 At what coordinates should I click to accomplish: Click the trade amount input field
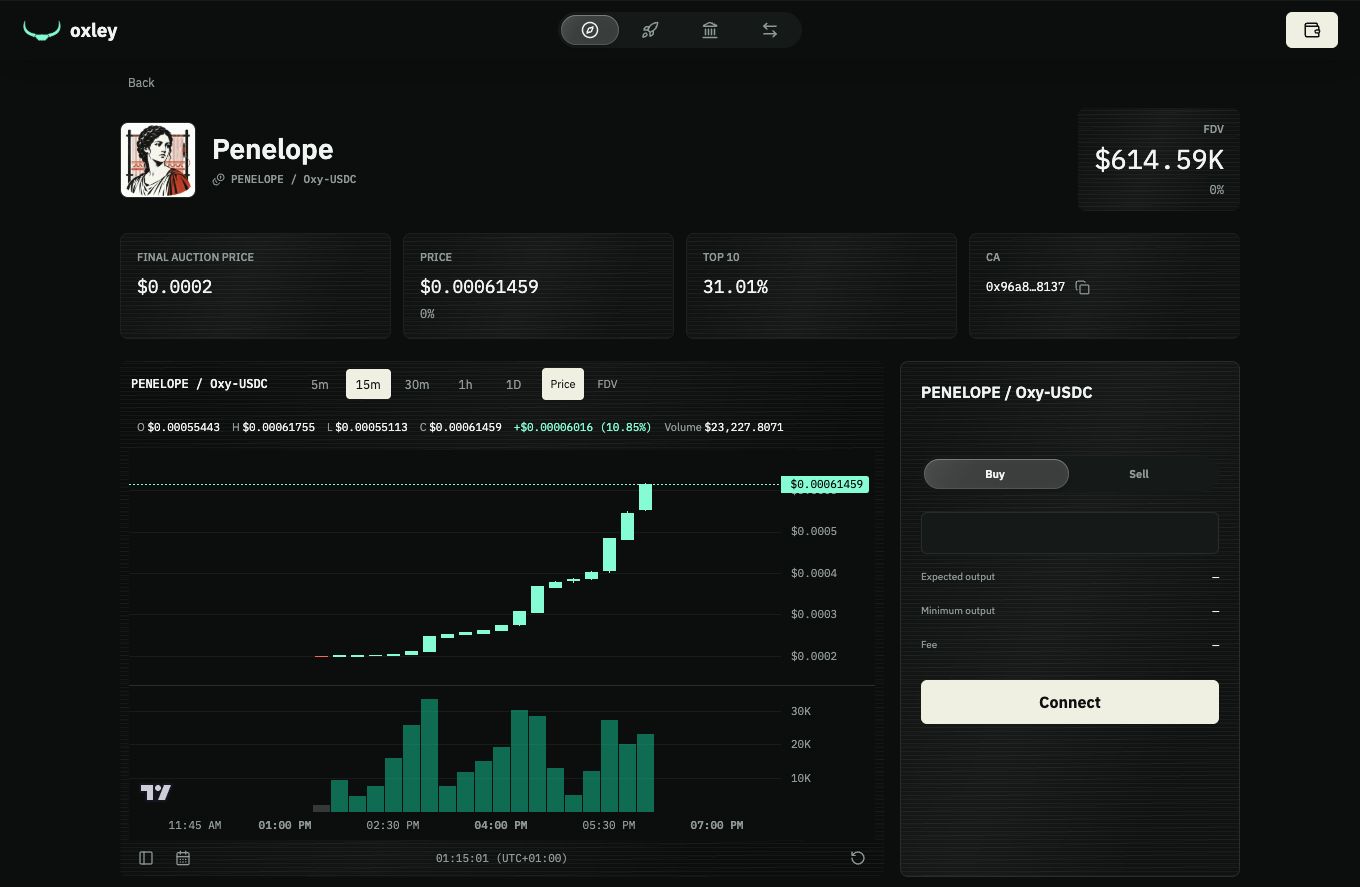coord(1070,533)
